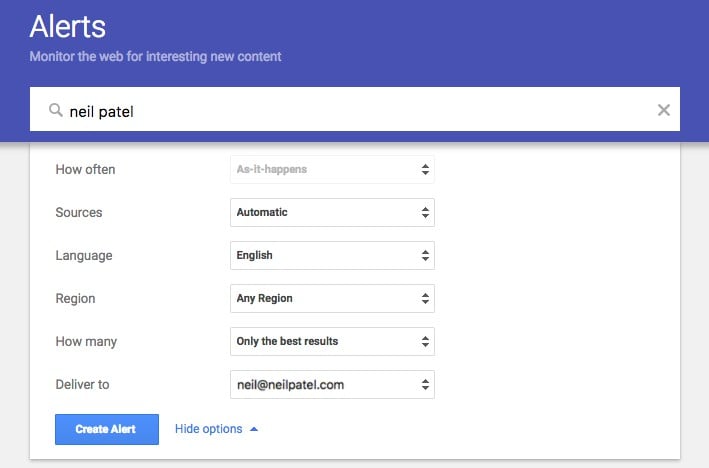Image resolution: width=709 pixels, height=468 pixels.
Task: Click the Hide options up-arrow icon
Action: (254, 429)
